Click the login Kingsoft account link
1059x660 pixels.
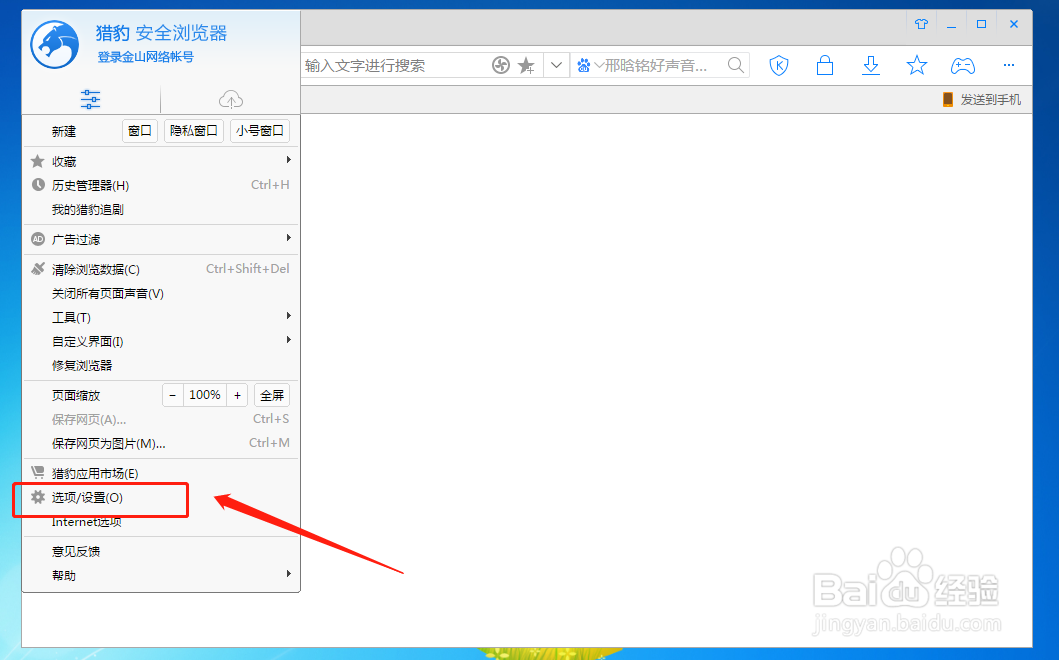145,57
